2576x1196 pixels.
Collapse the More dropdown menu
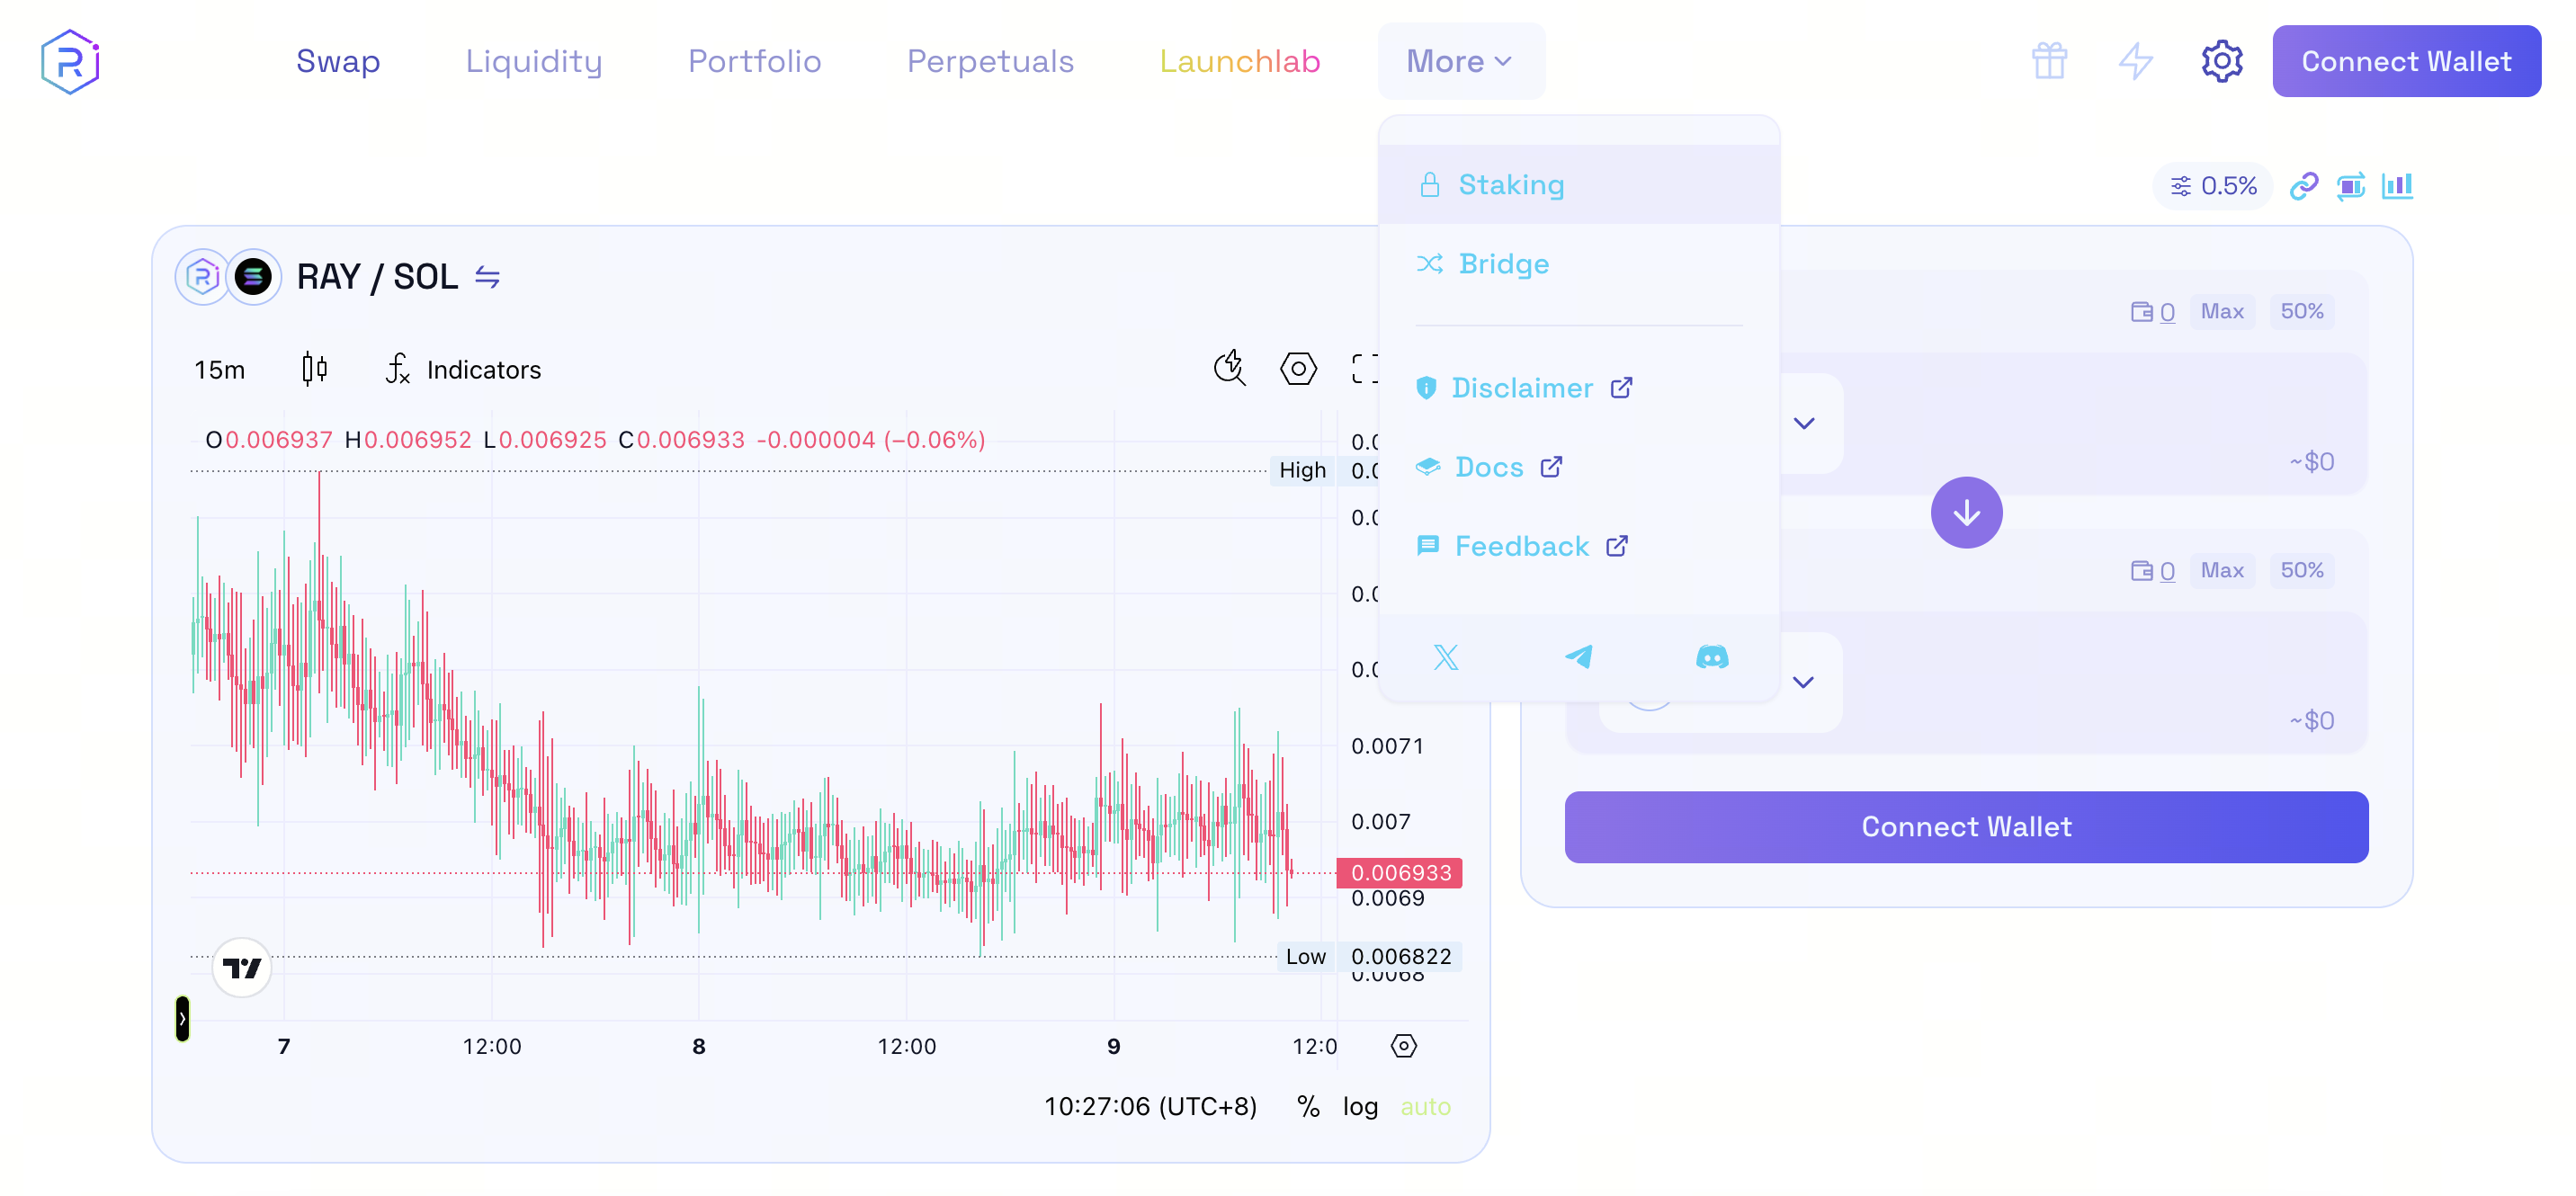click(1459, 61)
